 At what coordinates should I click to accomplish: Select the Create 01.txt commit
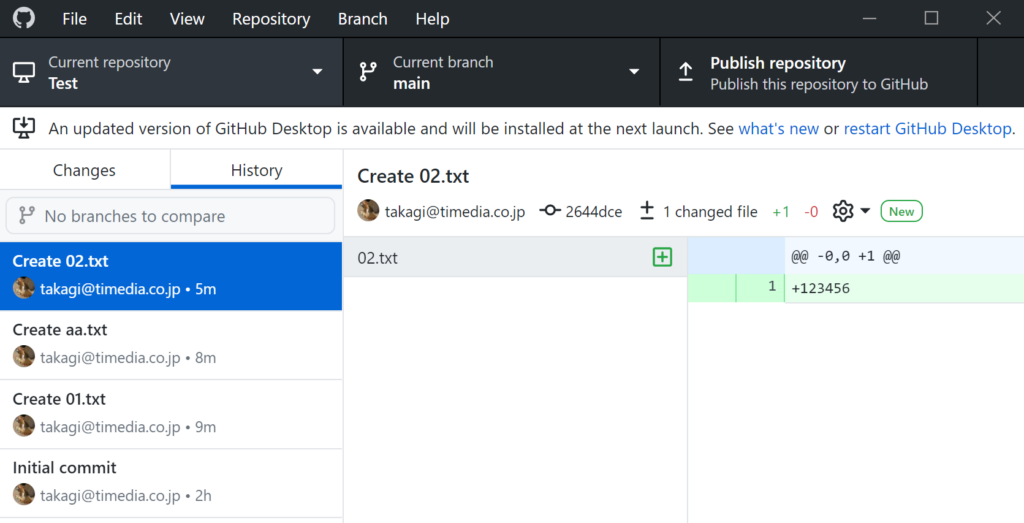(170, 414)
